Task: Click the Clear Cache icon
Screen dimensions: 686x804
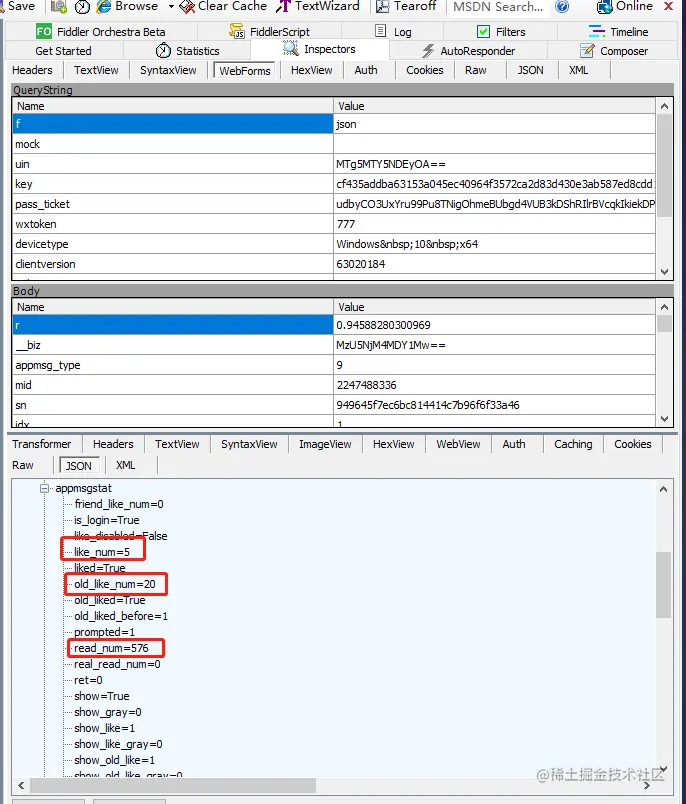Action: pyautogui.click(x=187, y=7)
